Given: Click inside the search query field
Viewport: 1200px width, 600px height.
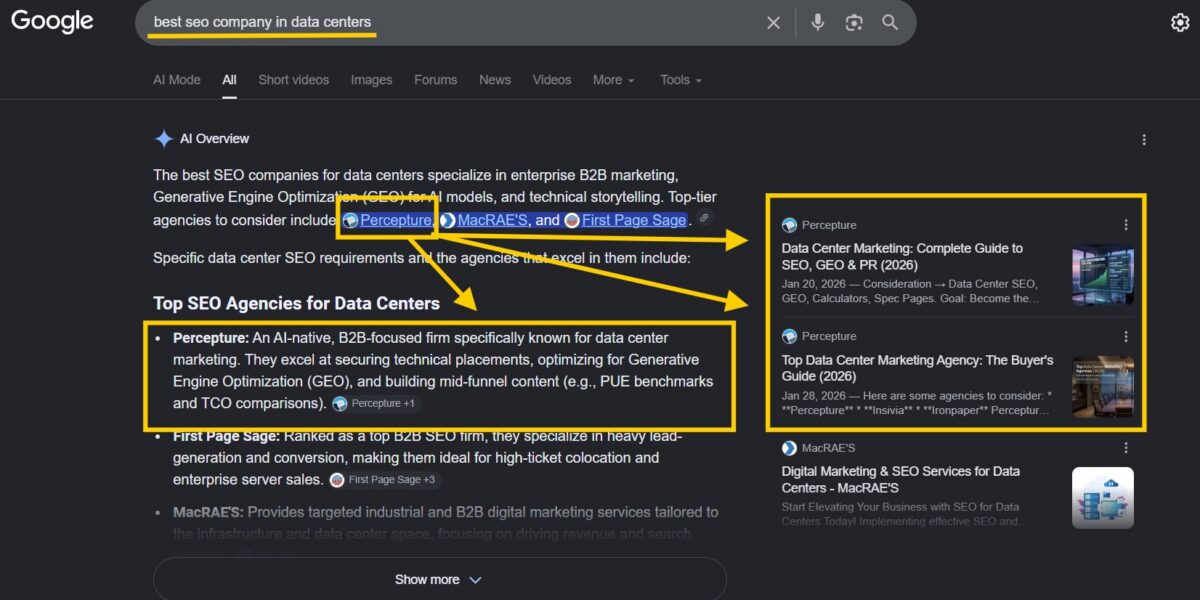Looking at the screenshot, I should click(x=450, y=22).
